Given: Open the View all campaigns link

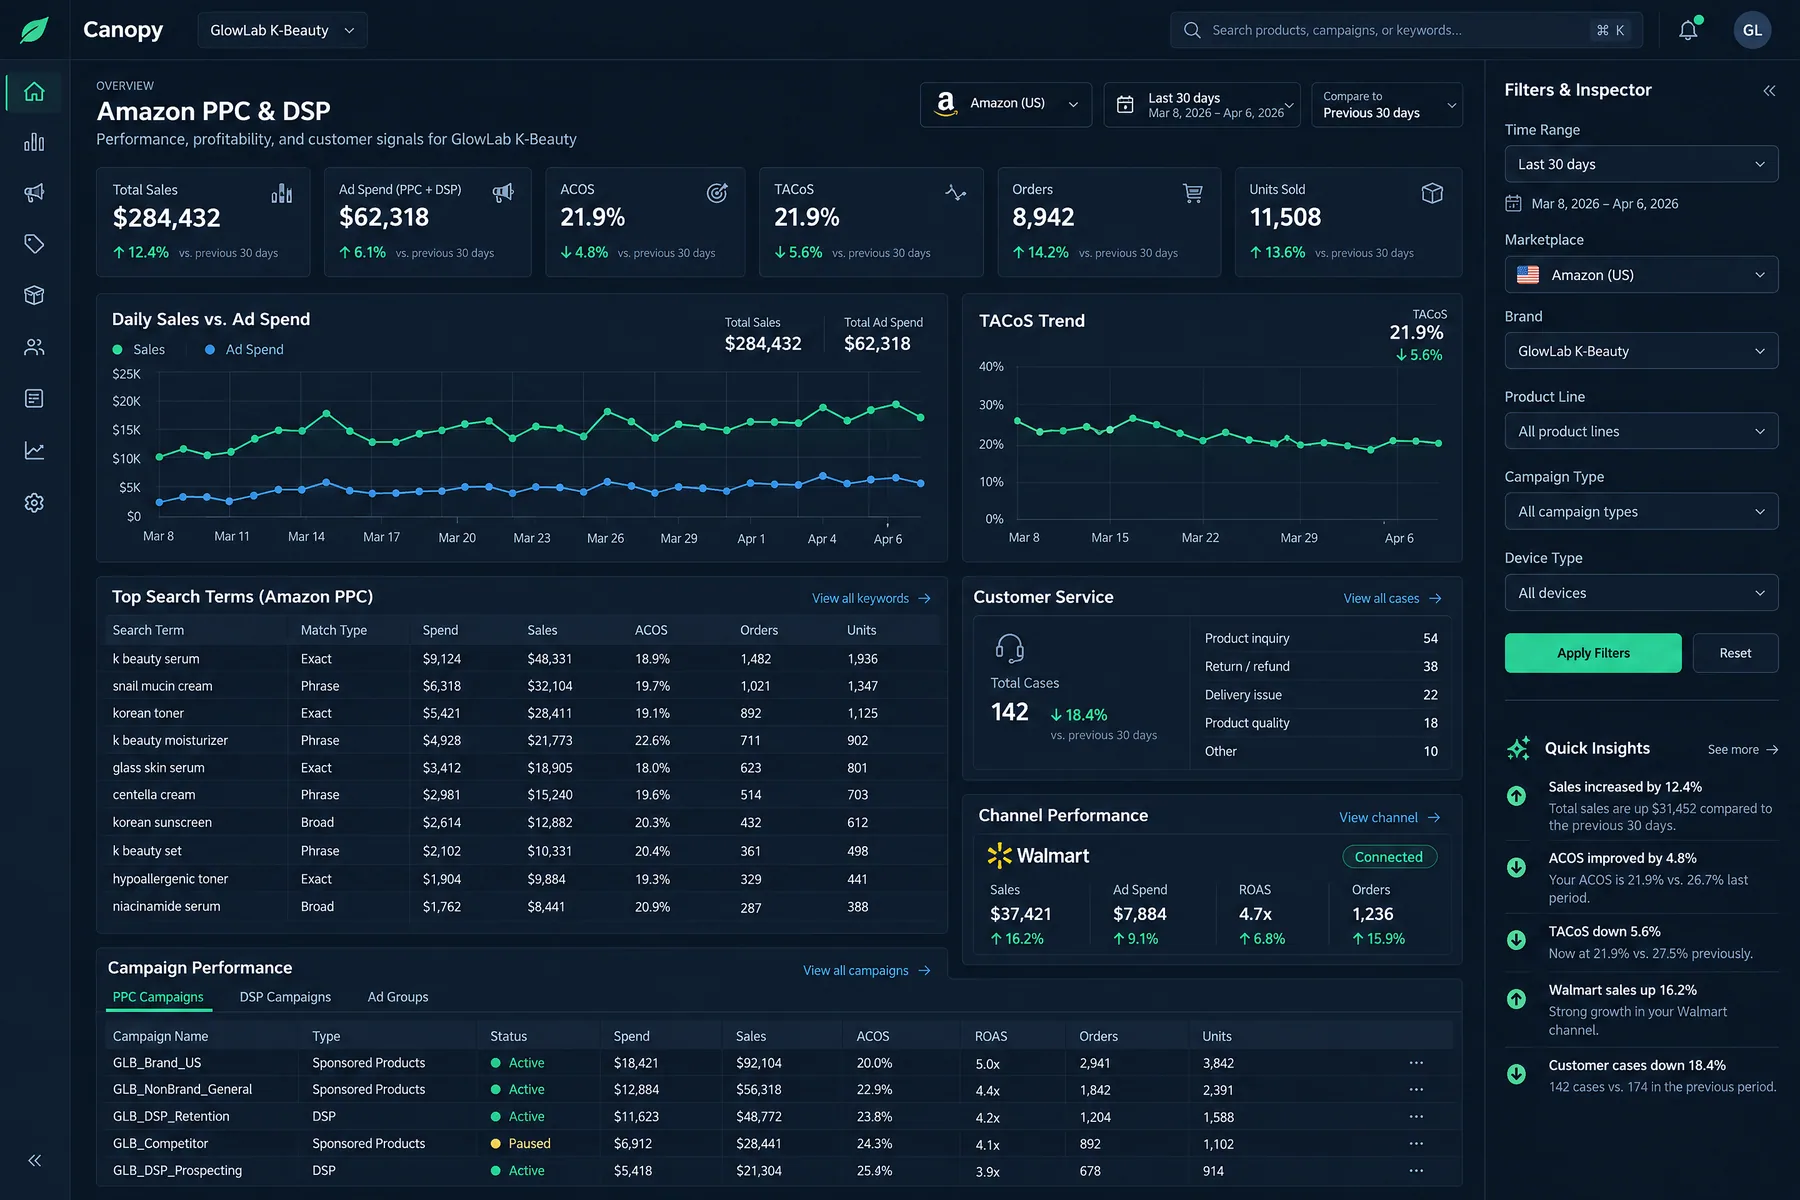Looking at the screenshot, I should [866, 970].
